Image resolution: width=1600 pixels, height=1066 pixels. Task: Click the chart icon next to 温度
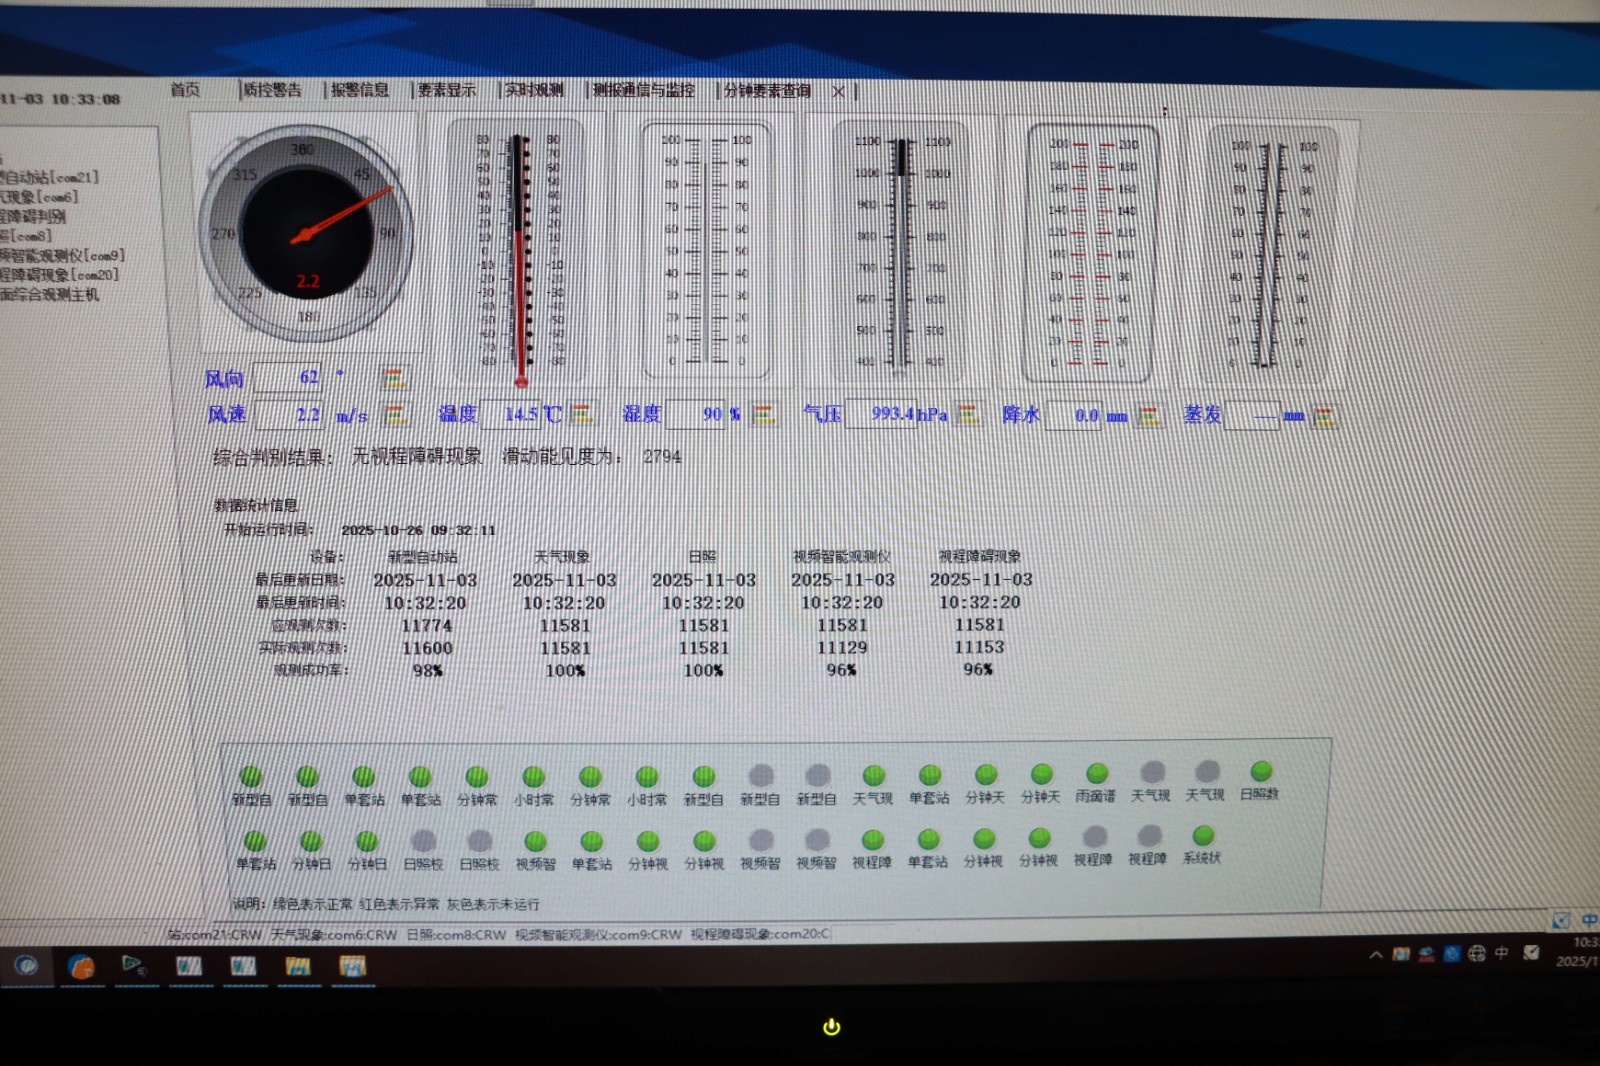(x=582, y=413)
